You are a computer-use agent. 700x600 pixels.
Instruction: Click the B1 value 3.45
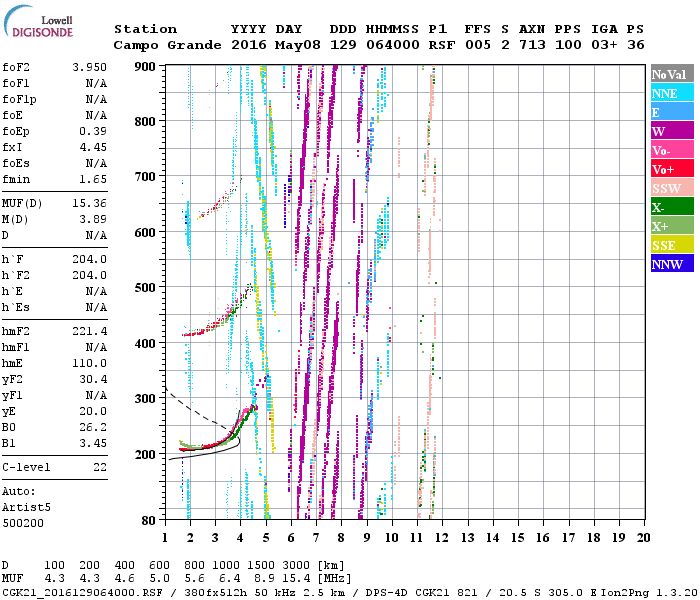(93, 443)
